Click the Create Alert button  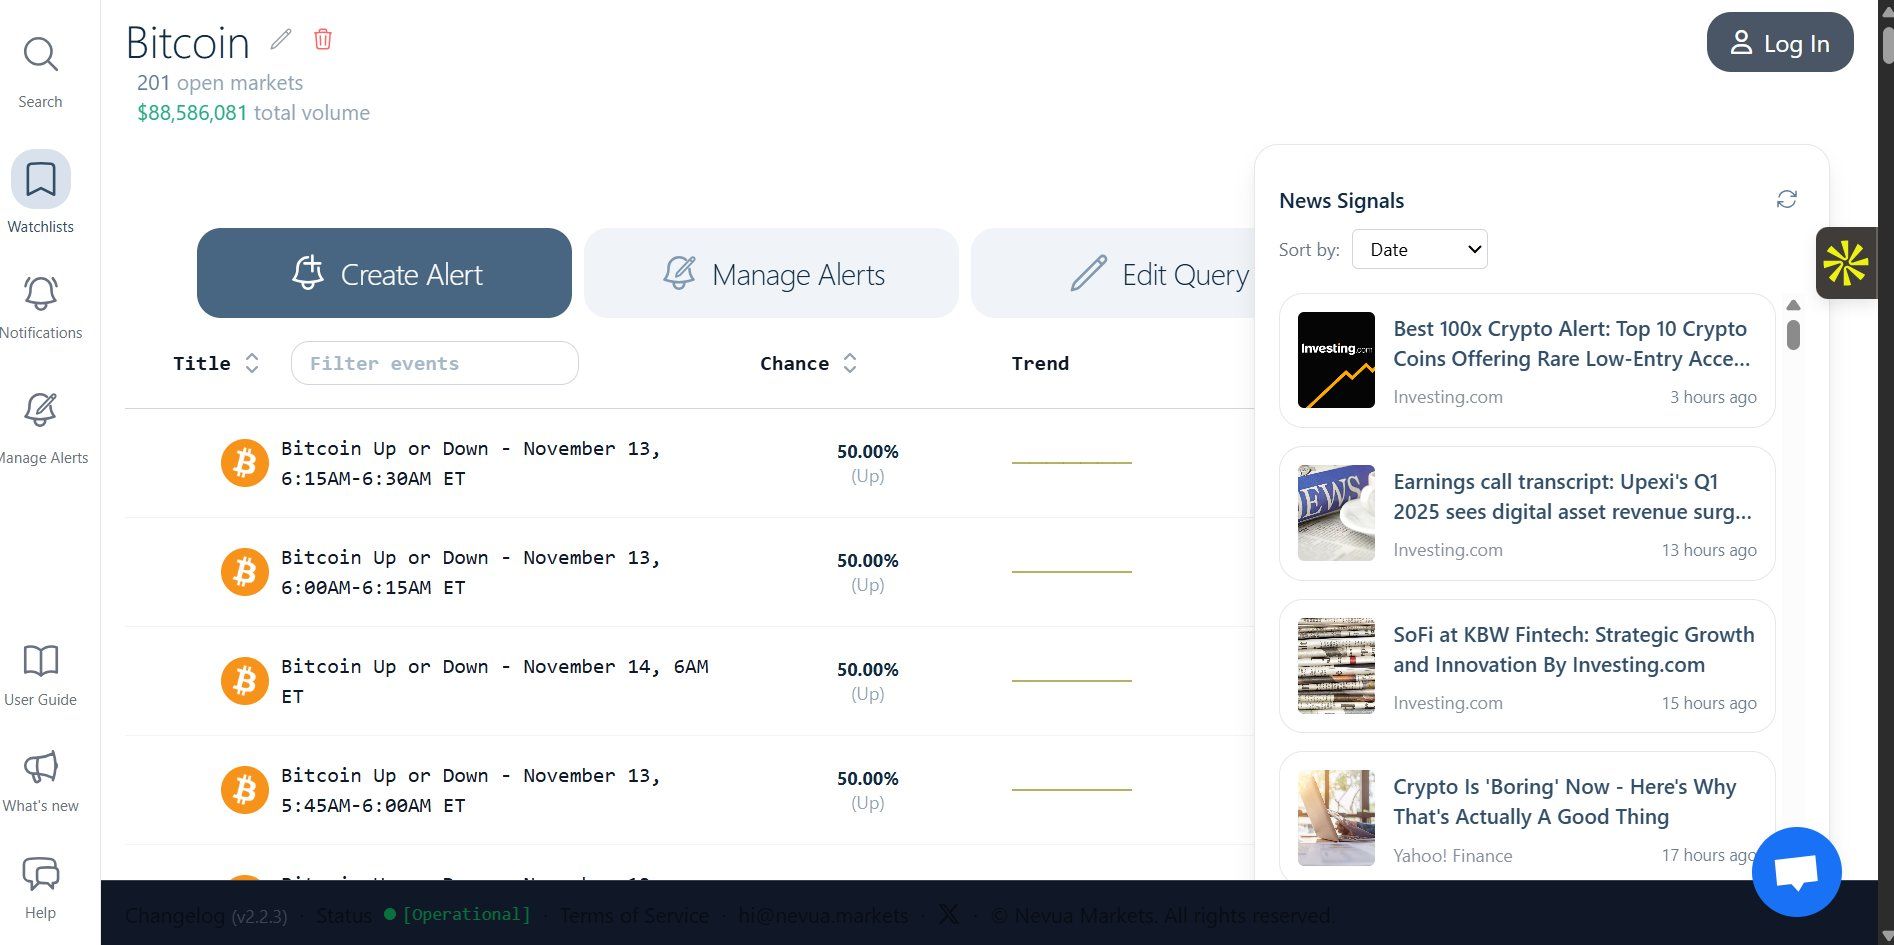384,273
